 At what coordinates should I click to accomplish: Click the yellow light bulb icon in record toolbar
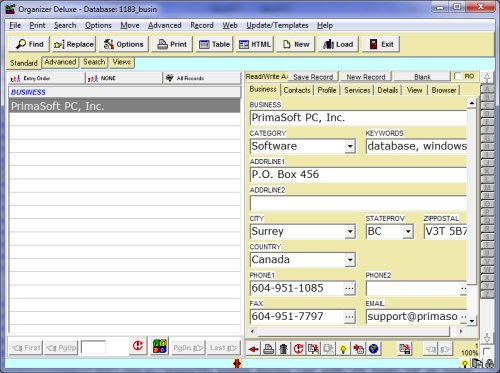[343, 349]
